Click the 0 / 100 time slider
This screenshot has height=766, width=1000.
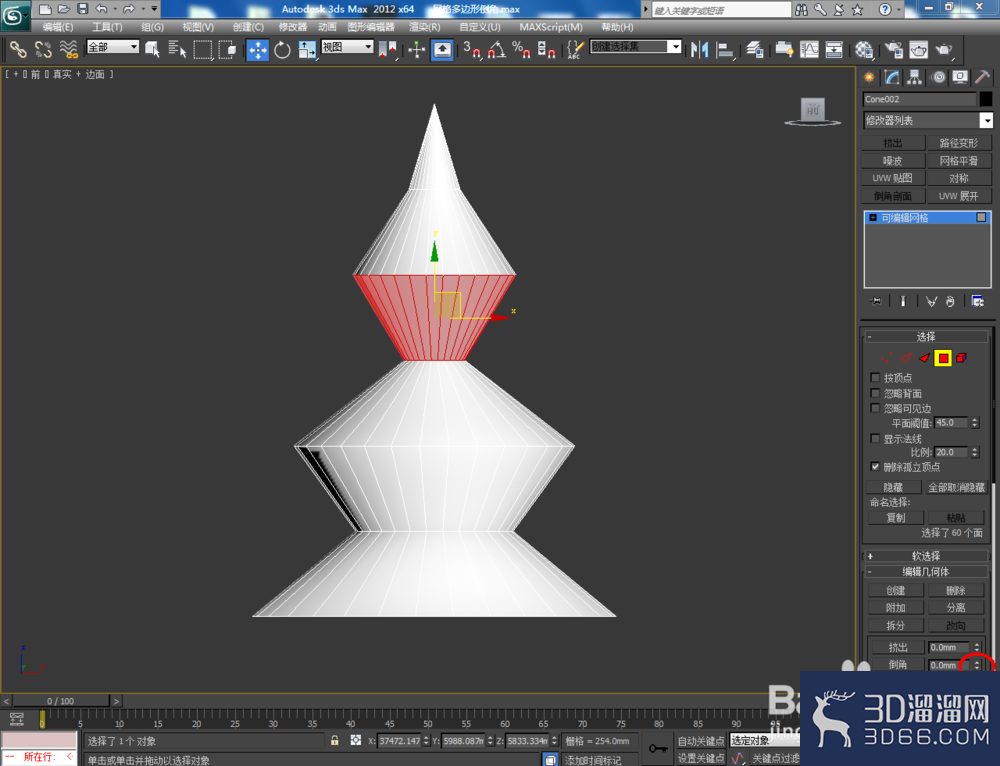61,701
